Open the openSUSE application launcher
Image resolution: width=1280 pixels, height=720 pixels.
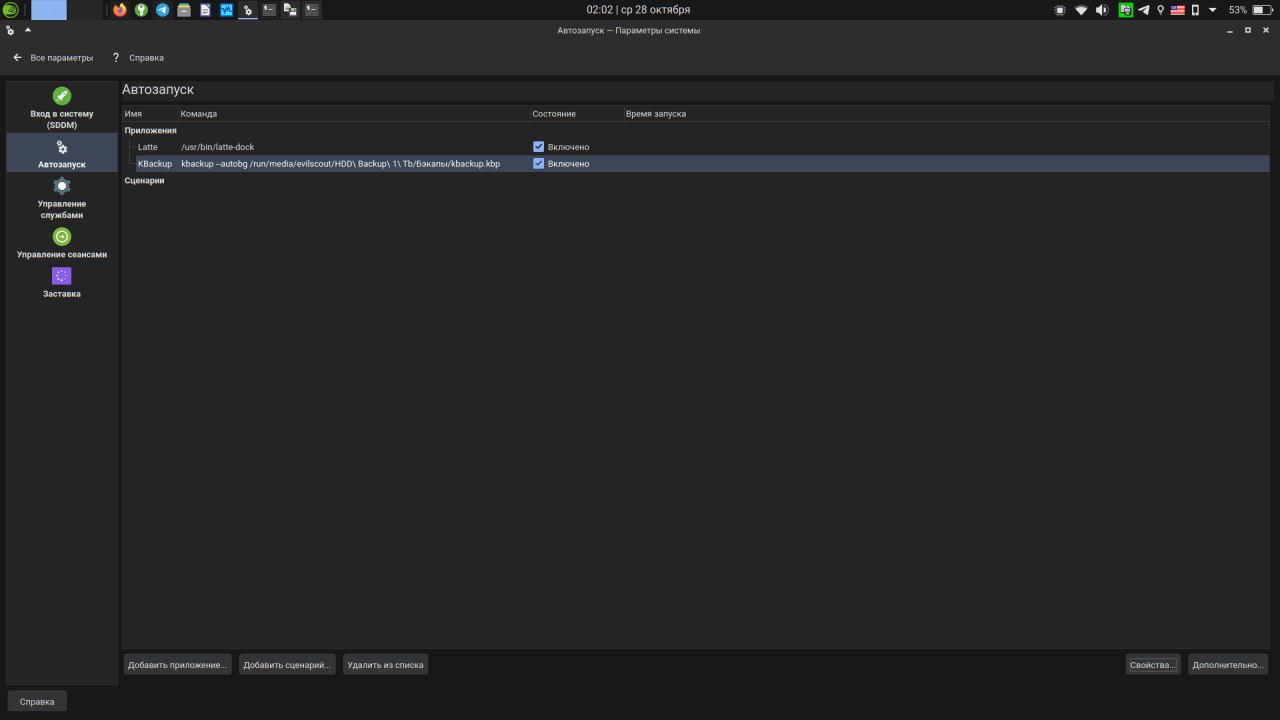click(x=10, y=10)
